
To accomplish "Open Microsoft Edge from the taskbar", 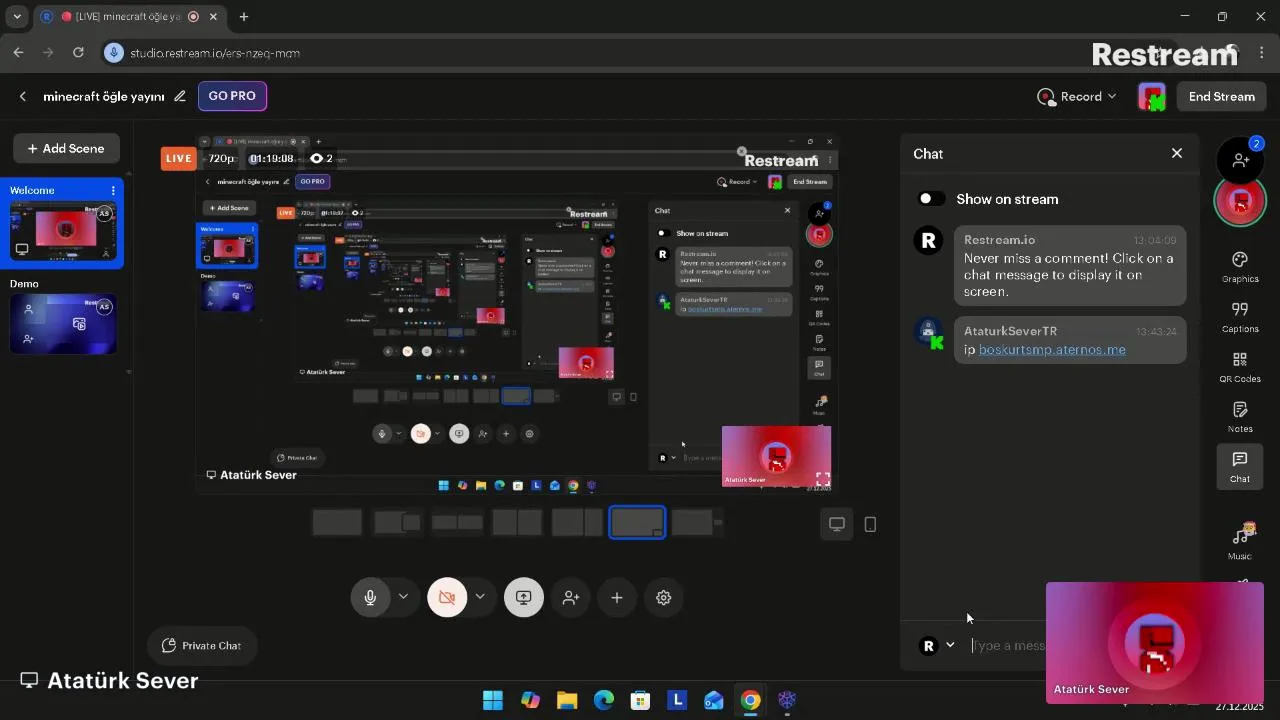I will (603, 700).
